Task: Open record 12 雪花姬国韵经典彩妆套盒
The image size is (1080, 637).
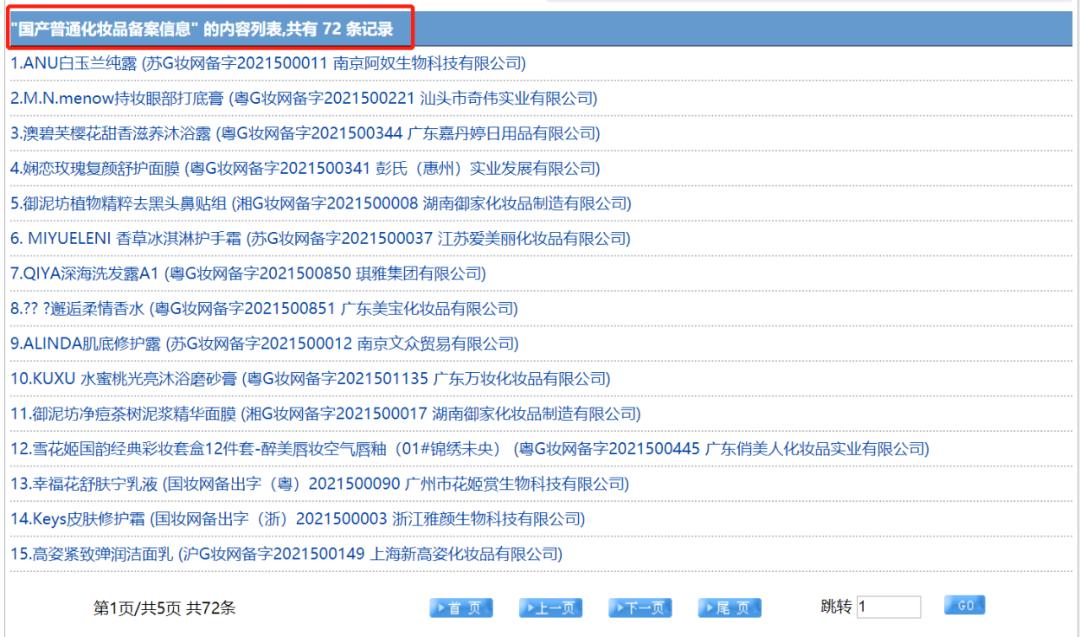Action: (x=470, y=449)
